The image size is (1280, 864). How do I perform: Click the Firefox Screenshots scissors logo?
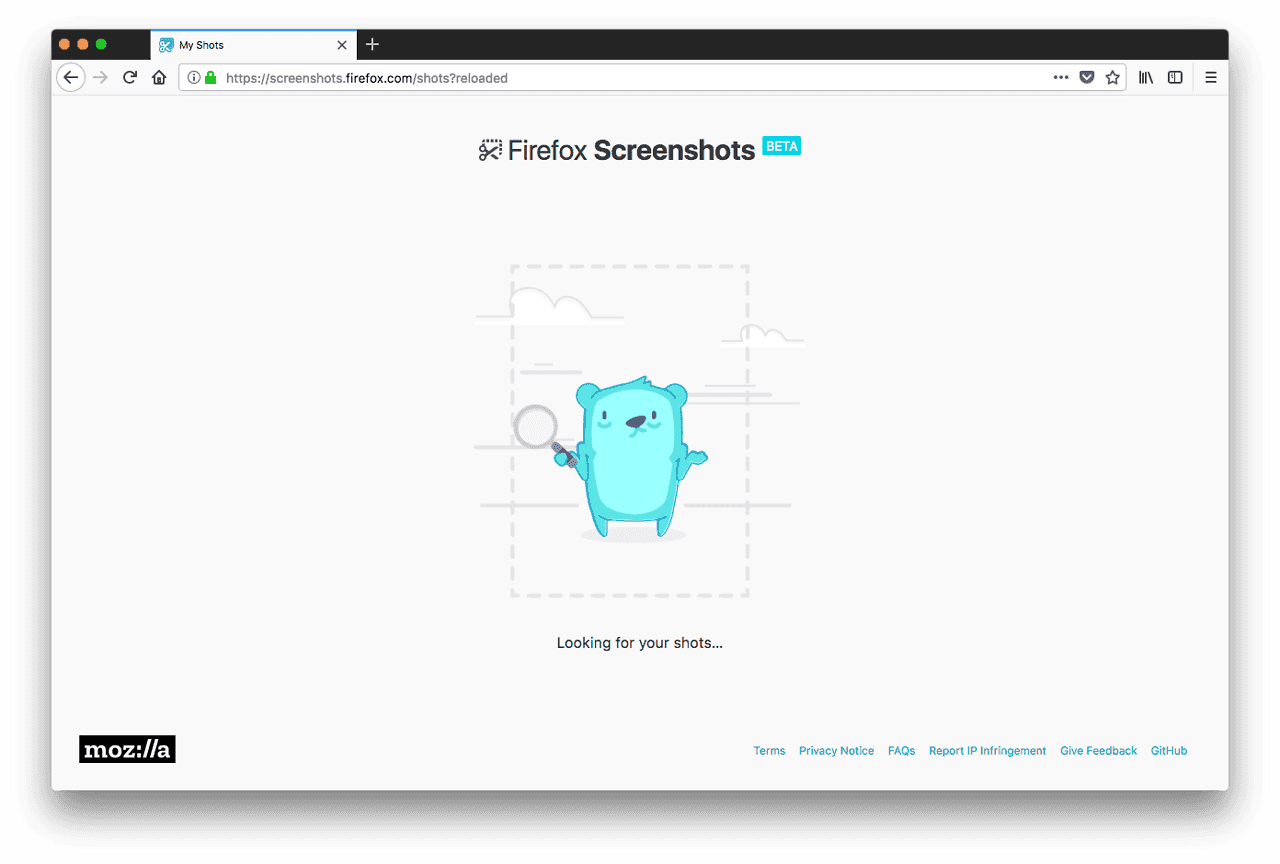pos(490,150)
